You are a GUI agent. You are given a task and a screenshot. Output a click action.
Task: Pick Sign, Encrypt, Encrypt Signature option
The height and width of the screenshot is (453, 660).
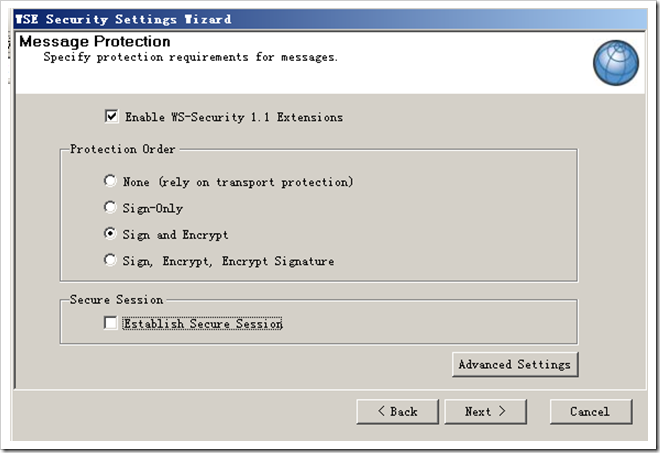coord(110,261)
